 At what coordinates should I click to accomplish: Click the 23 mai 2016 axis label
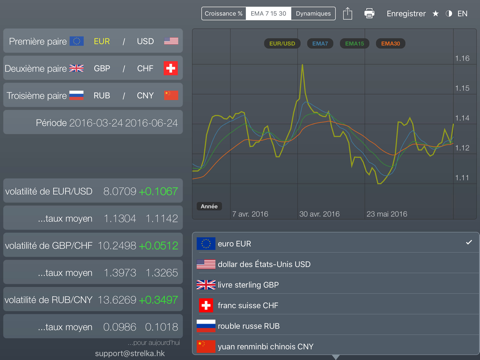coord(387,214)
